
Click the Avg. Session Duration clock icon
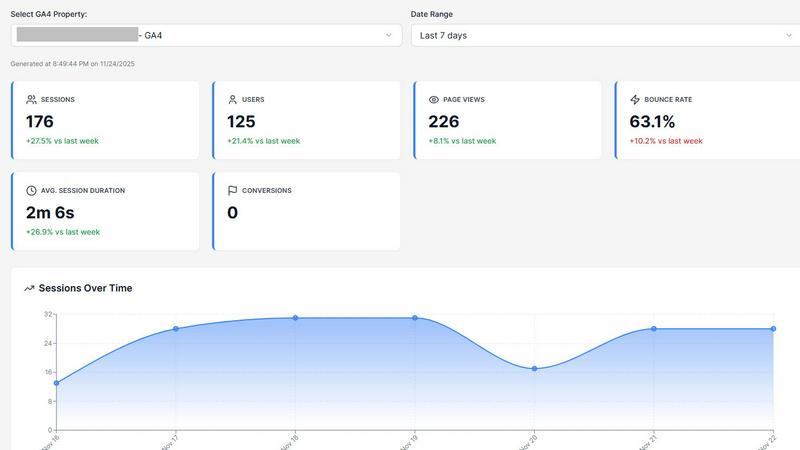click(32, 190)
